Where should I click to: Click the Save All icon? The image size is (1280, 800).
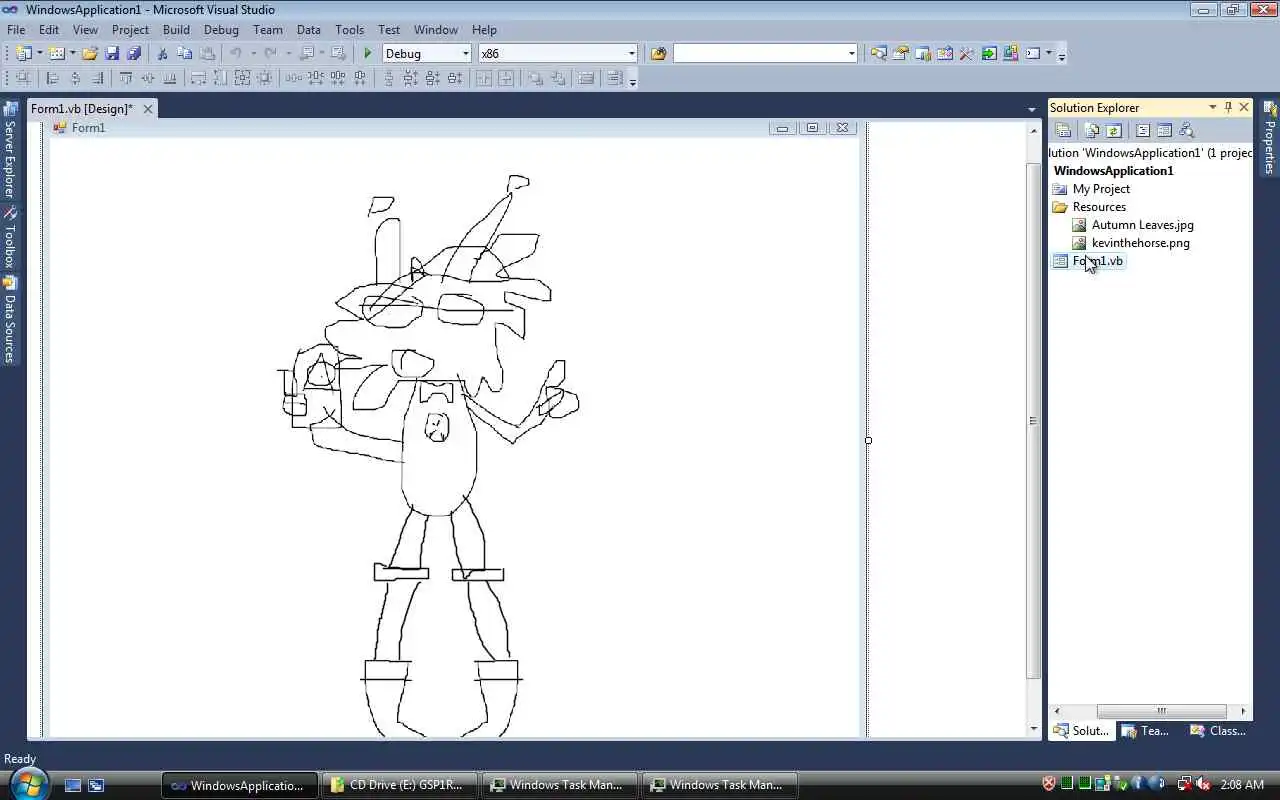pos(134,53)
